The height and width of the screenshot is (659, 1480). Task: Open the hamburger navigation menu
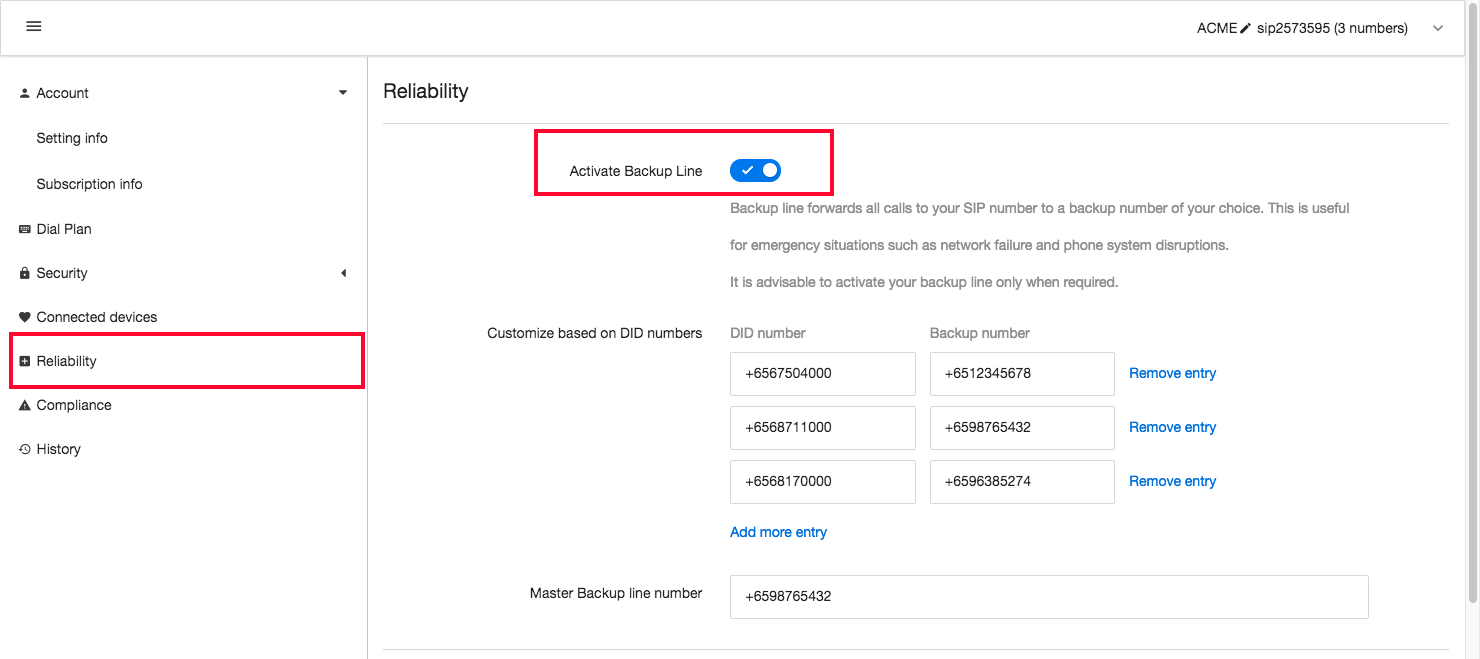34,27
